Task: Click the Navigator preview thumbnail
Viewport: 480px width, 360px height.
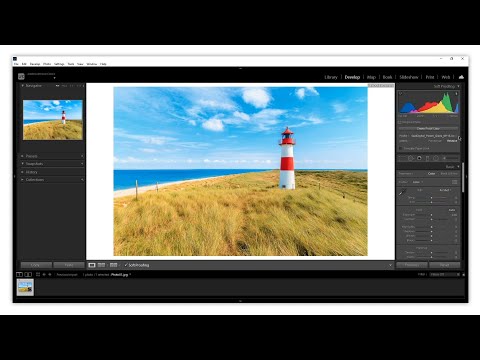Action: point(53,120)
